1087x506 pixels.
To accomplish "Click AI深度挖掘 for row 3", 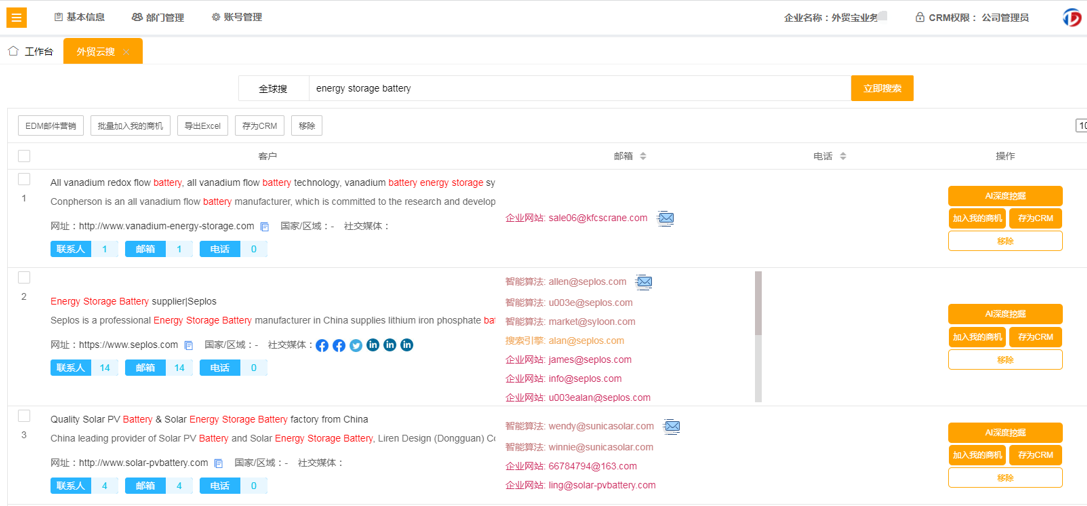I will (x=1005, y=433).
